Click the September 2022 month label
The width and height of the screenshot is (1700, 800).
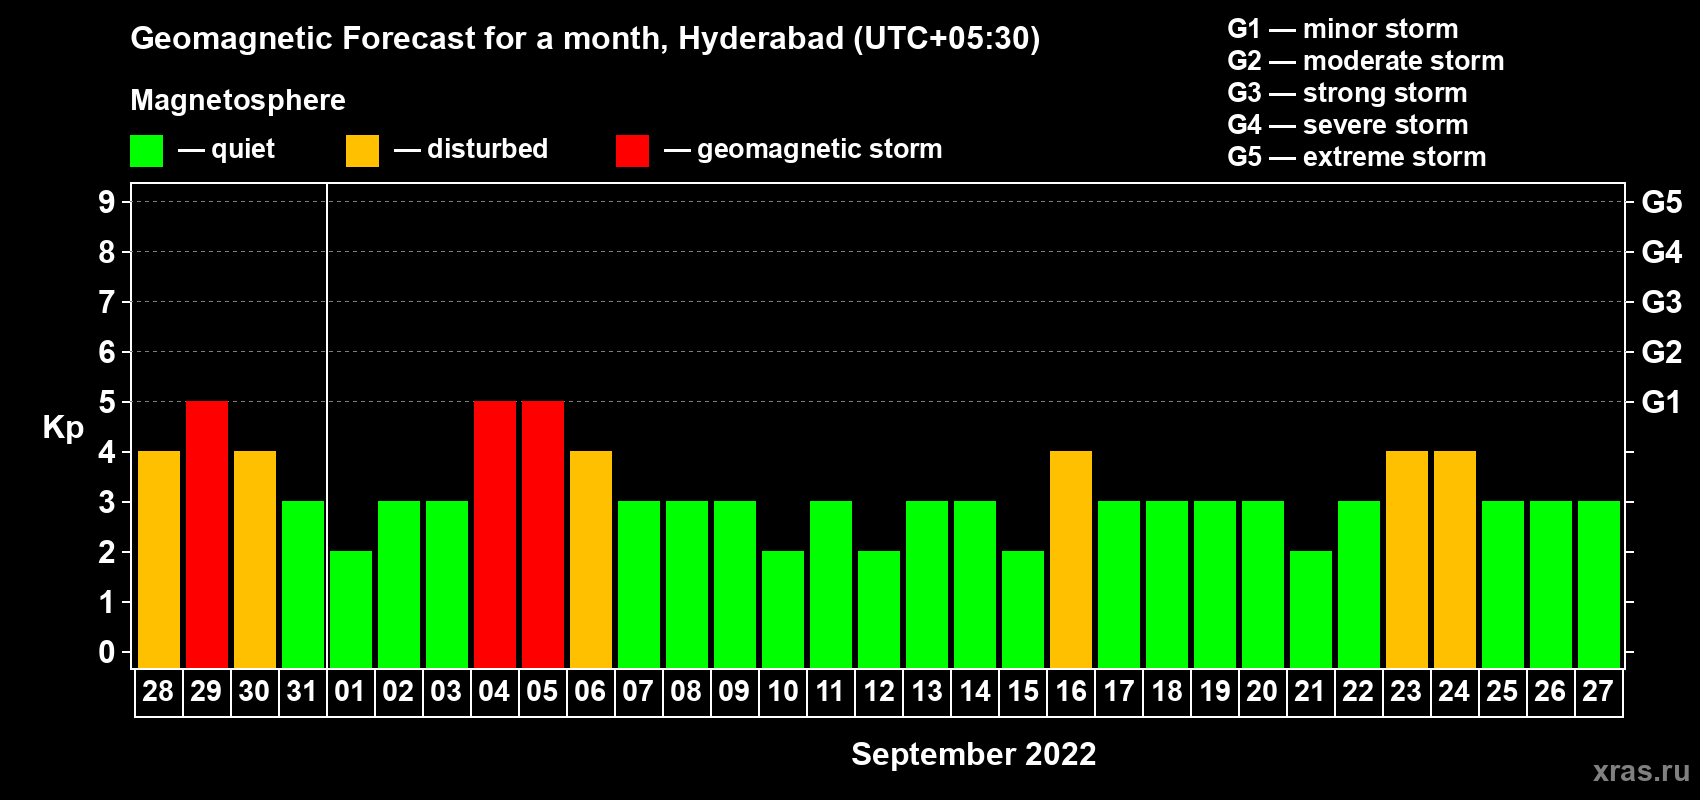pos(974,754)
